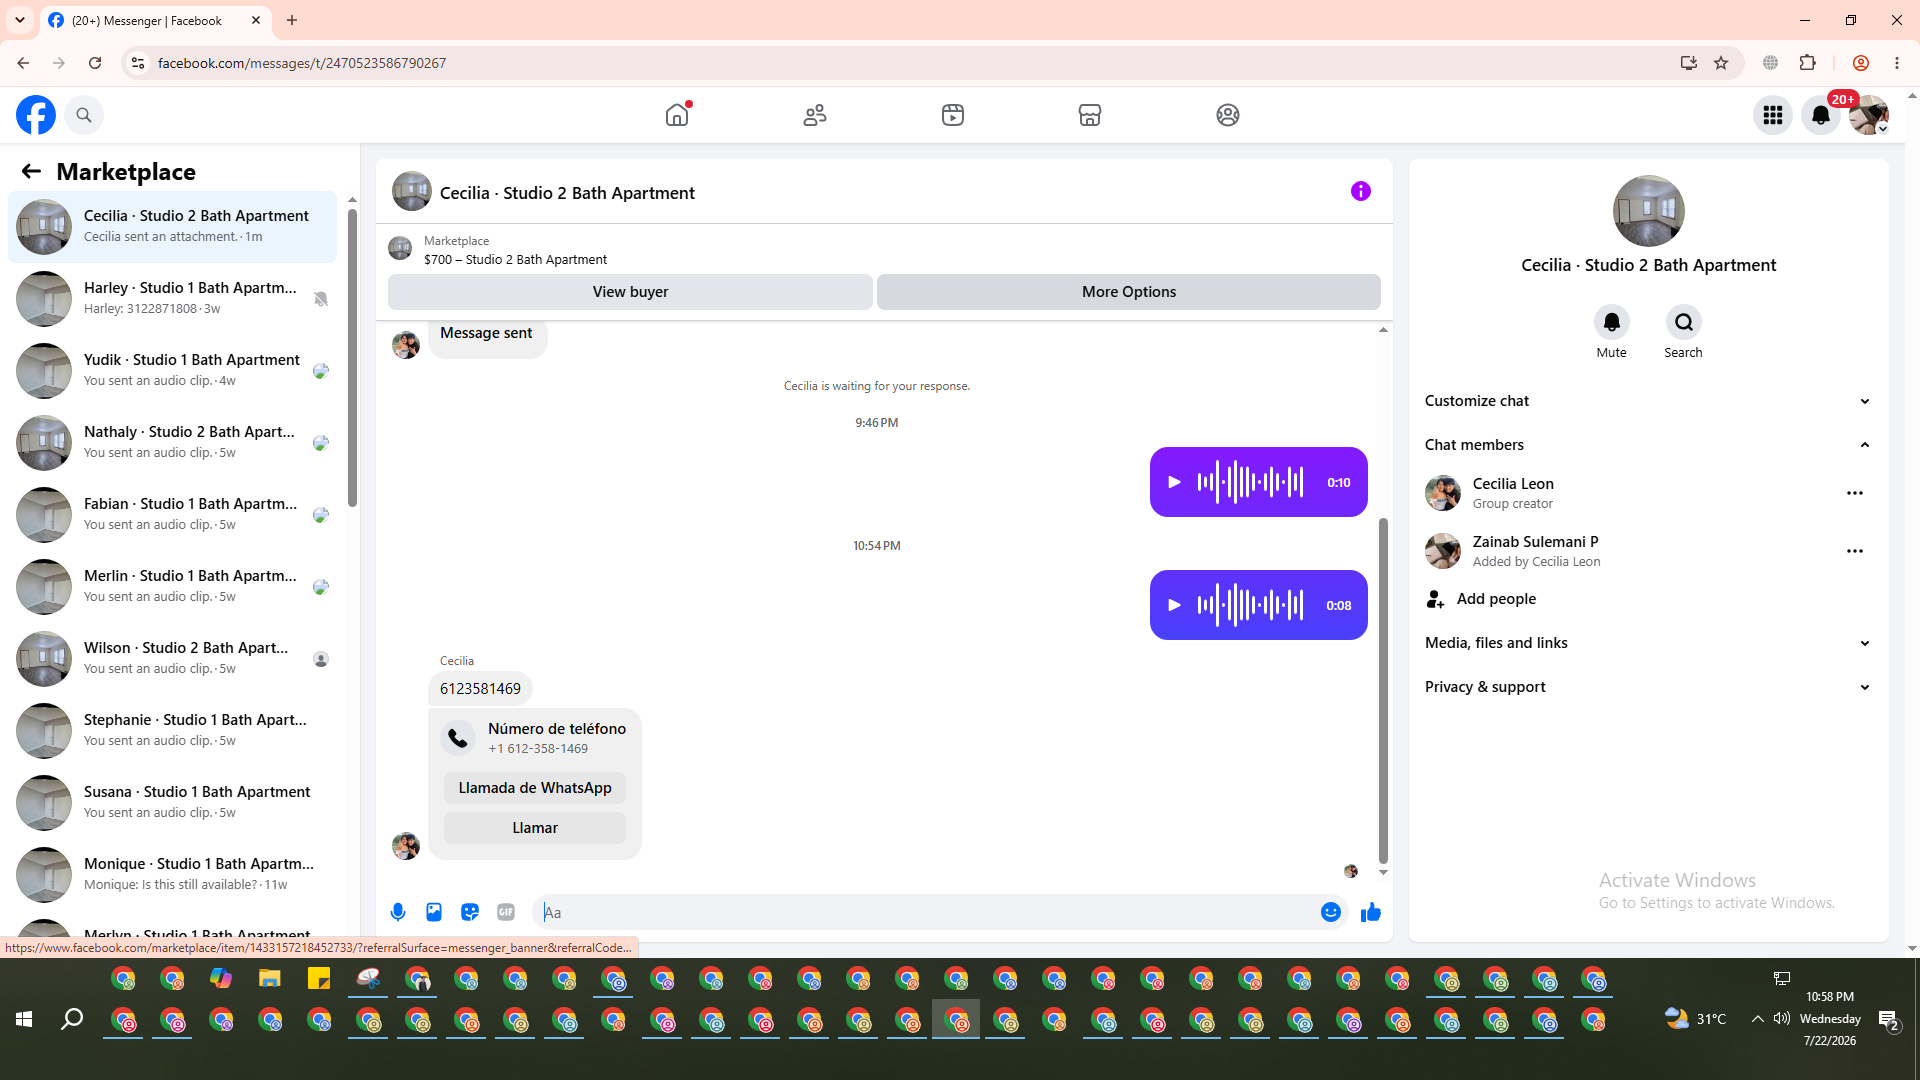
Task: Collapse Chat members section
Action: tap(1648, 445)
